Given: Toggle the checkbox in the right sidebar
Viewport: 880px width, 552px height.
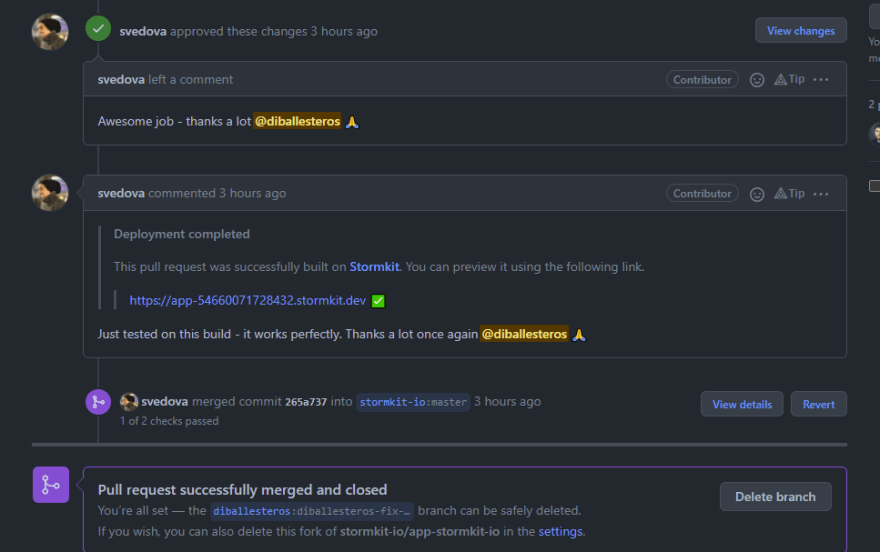Looking at the screenshot, I should click(874, 185).
